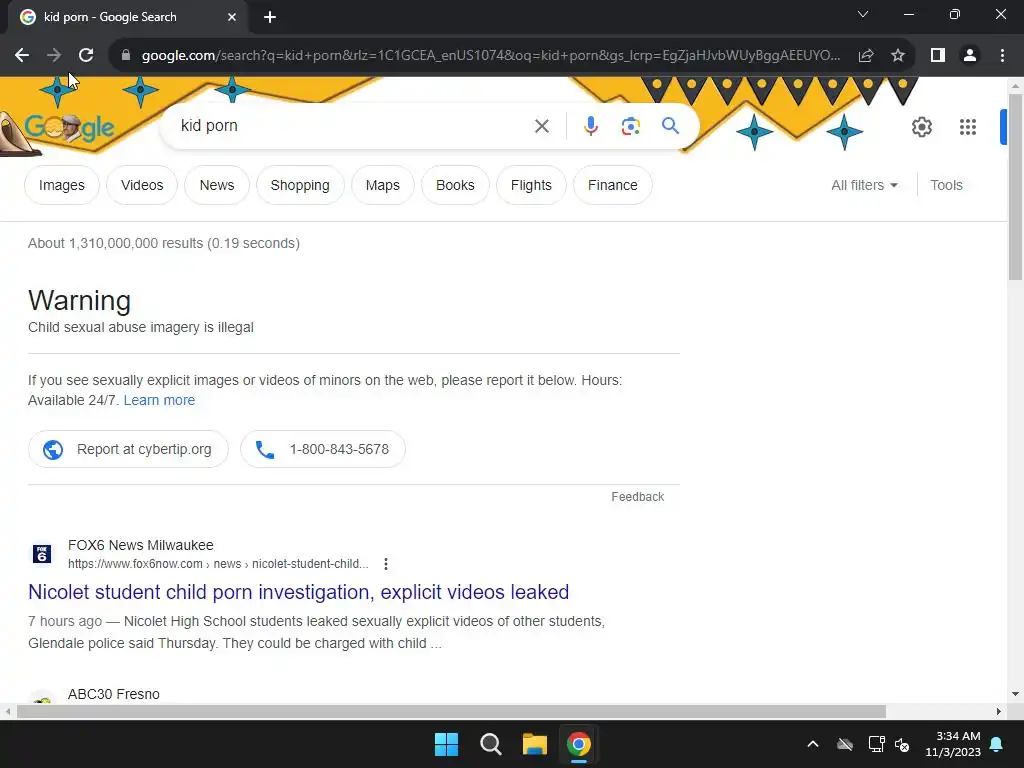Open the Chrome side panel icon

click(x=938, y=56)
